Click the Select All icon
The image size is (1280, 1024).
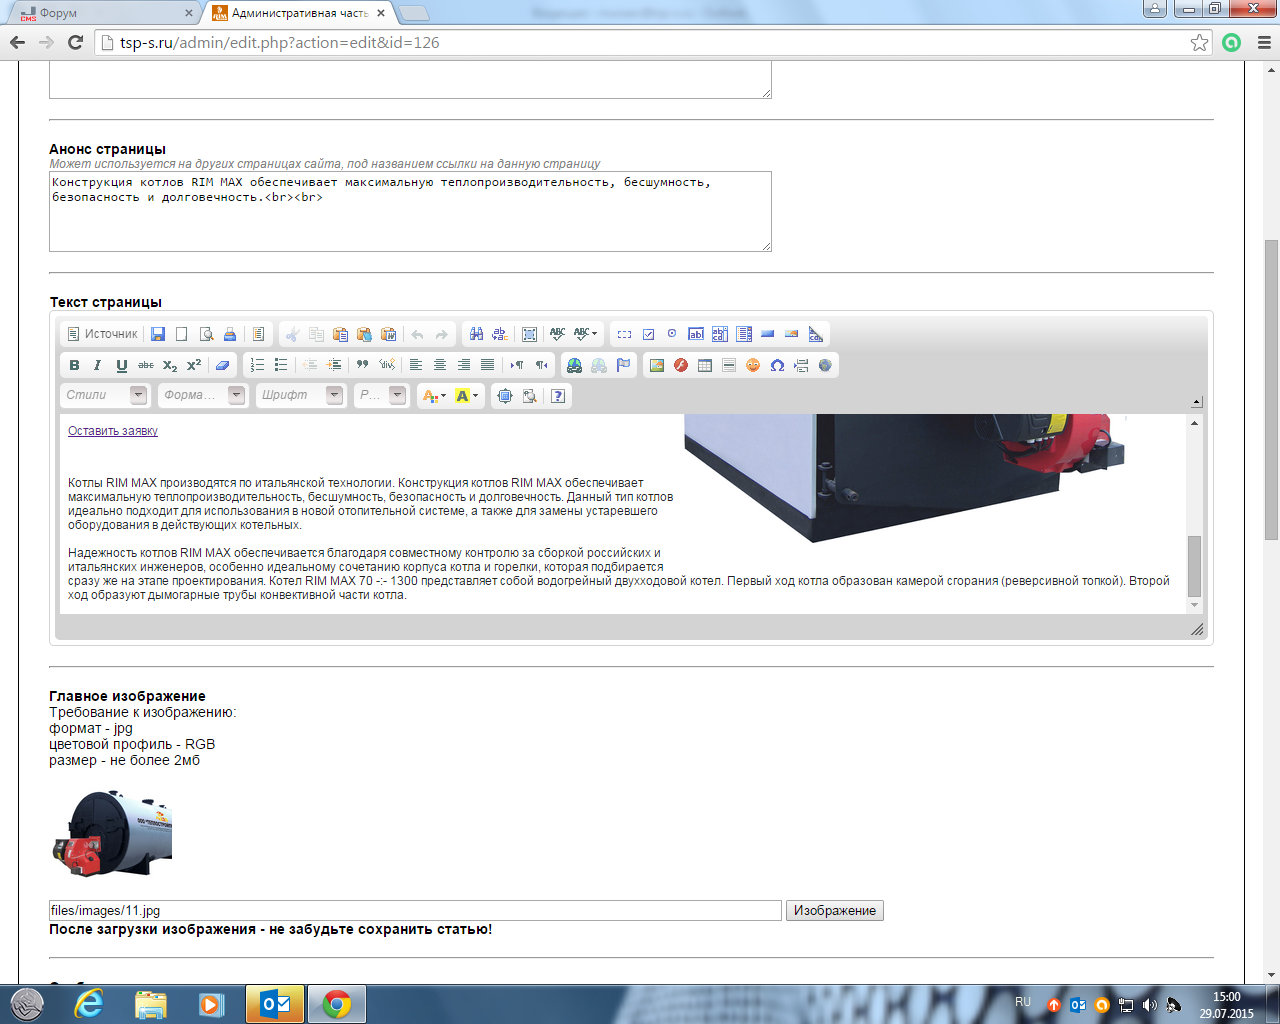pos(529,334)
